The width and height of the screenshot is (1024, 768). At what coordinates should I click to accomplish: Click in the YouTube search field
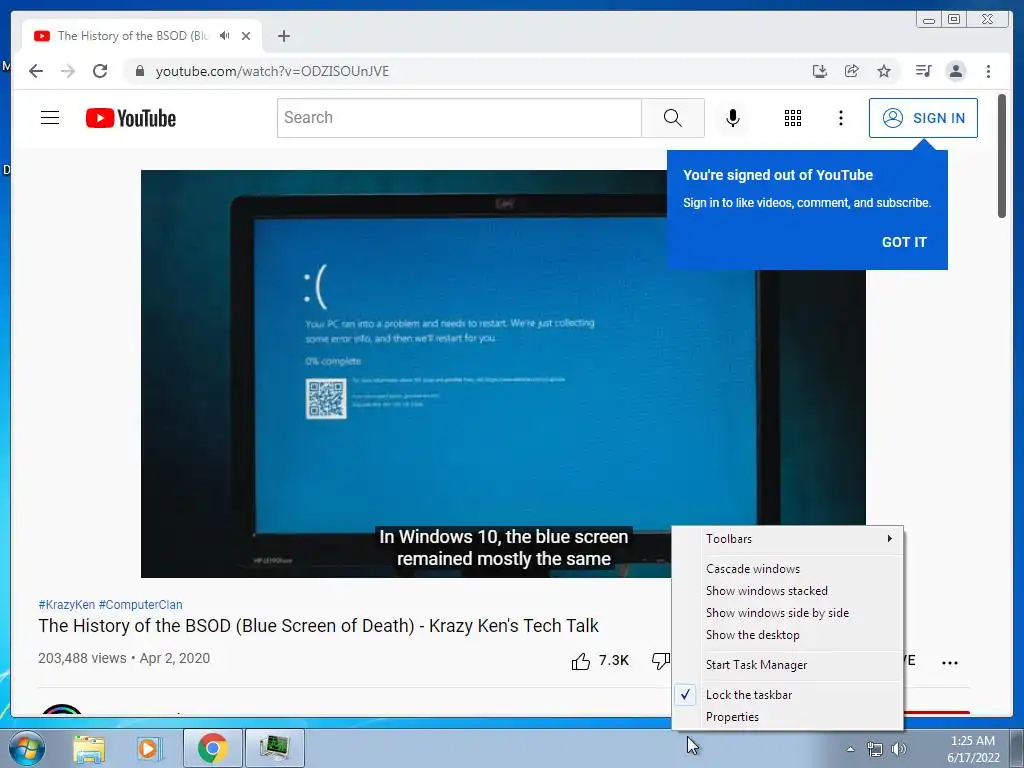point(459,118)
